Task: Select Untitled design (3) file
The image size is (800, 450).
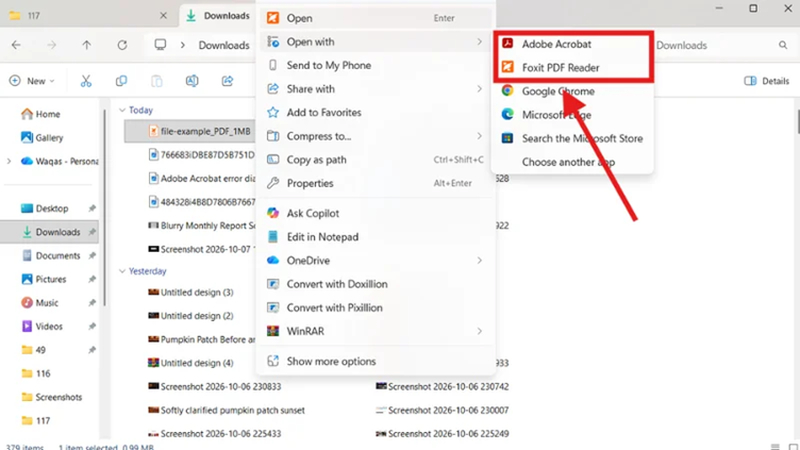Action: [x=191, y=292]
